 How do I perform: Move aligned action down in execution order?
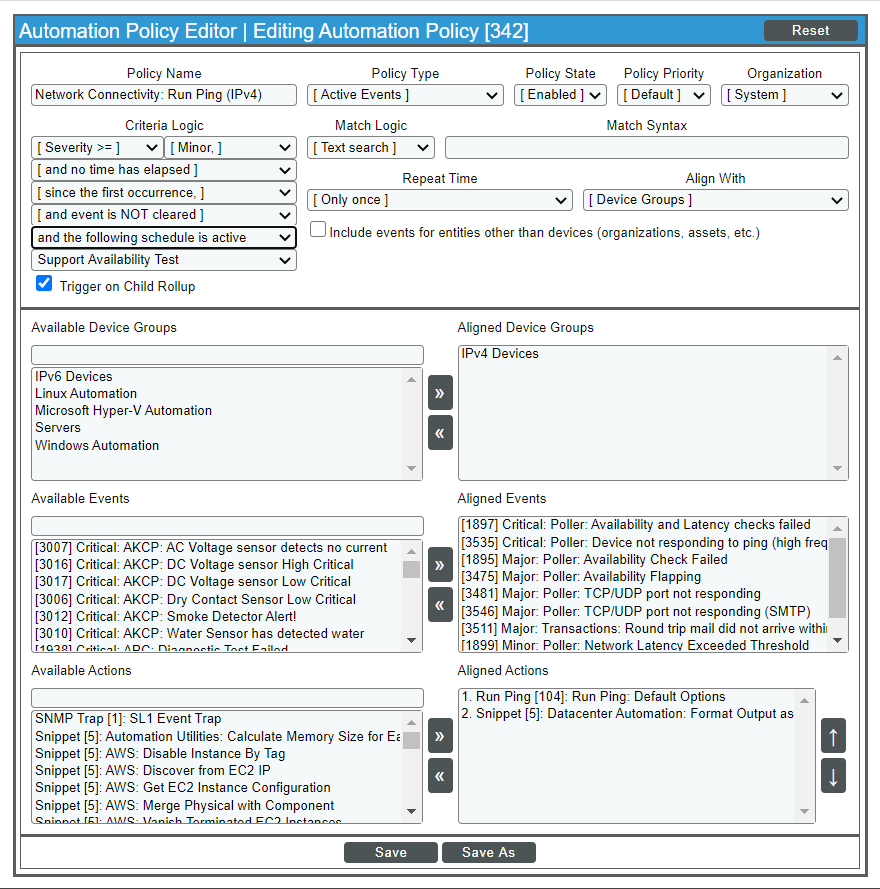tap(833, 775)
